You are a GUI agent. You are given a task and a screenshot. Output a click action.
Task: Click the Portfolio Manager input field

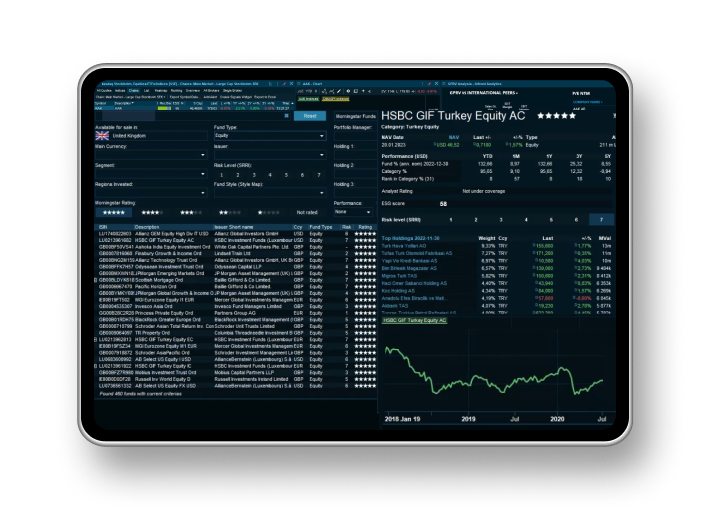(354, 137)
